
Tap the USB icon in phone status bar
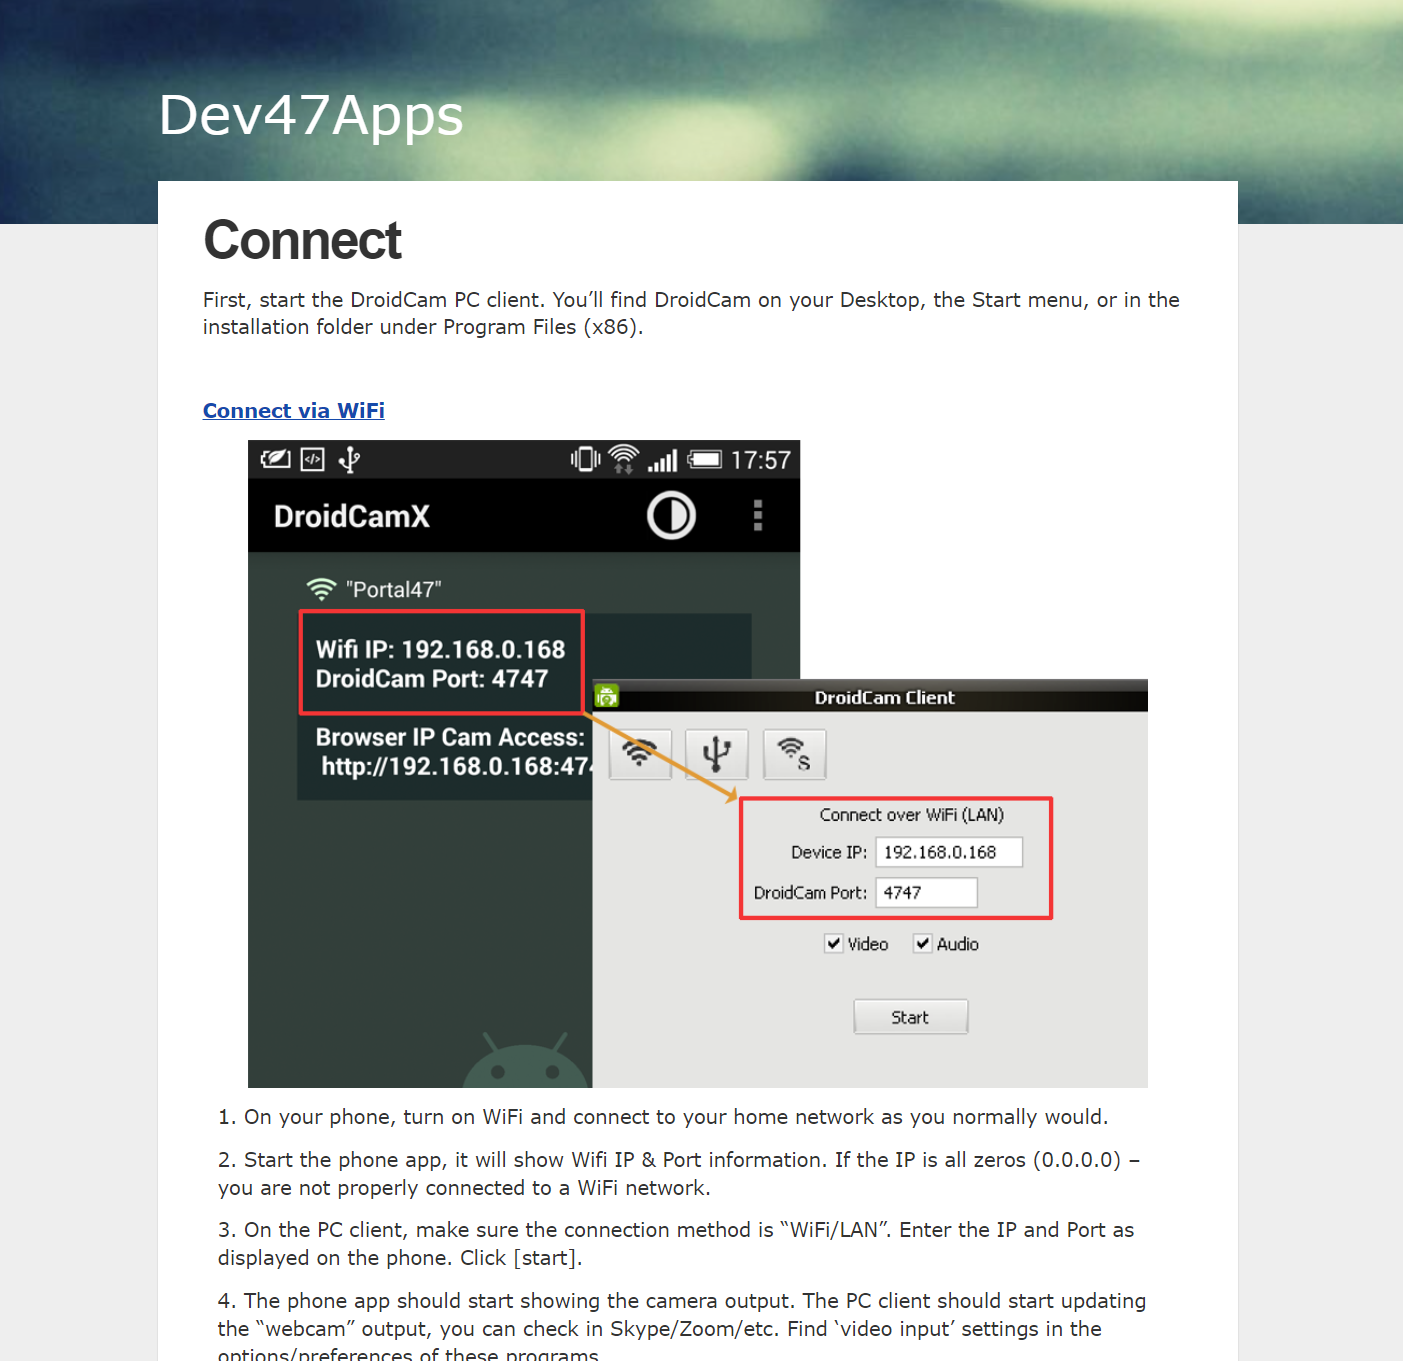[x=349, y=460]
